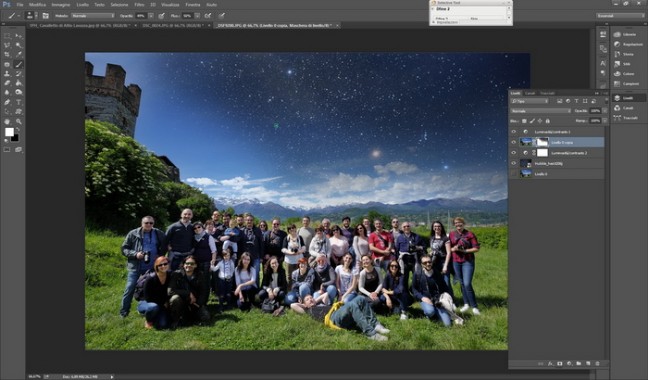
Task: Open the Filtro menu
Action: (139, 5)
